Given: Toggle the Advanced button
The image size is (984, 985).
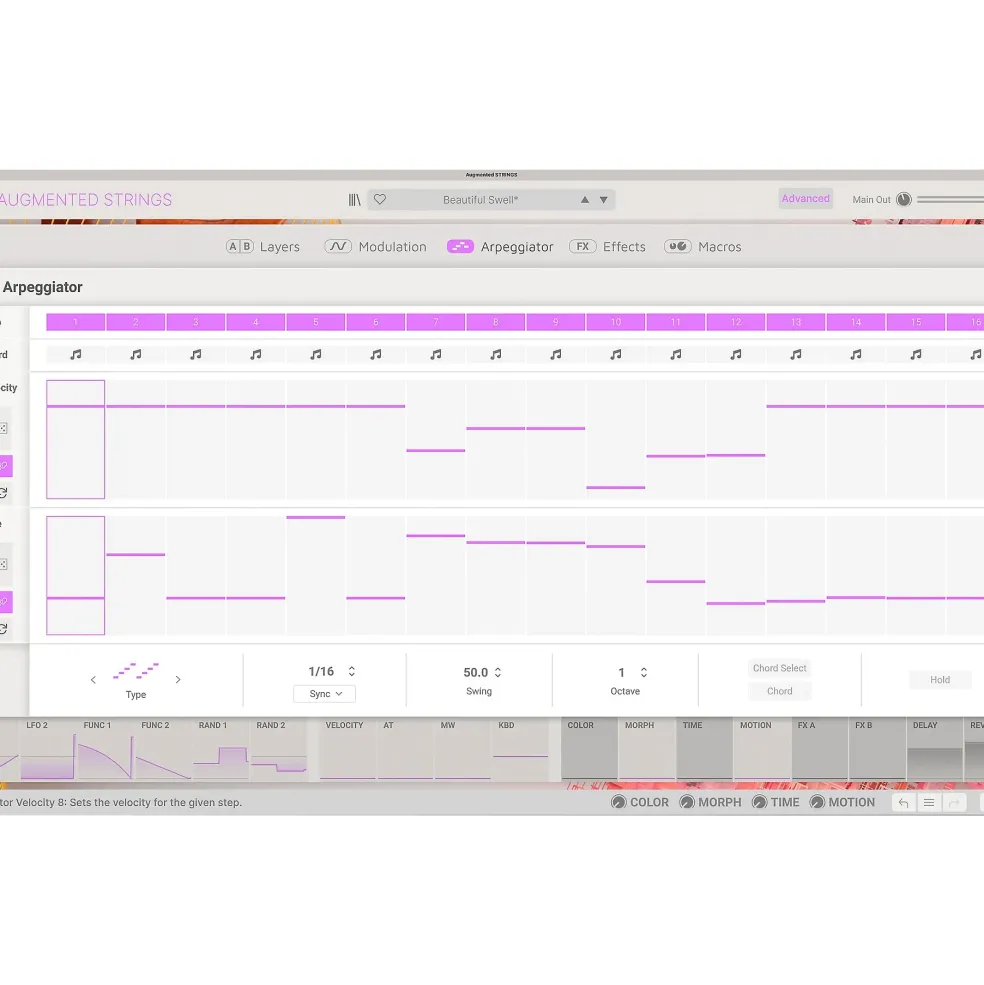Looking at the screenshot, I should tap(806, 199).
